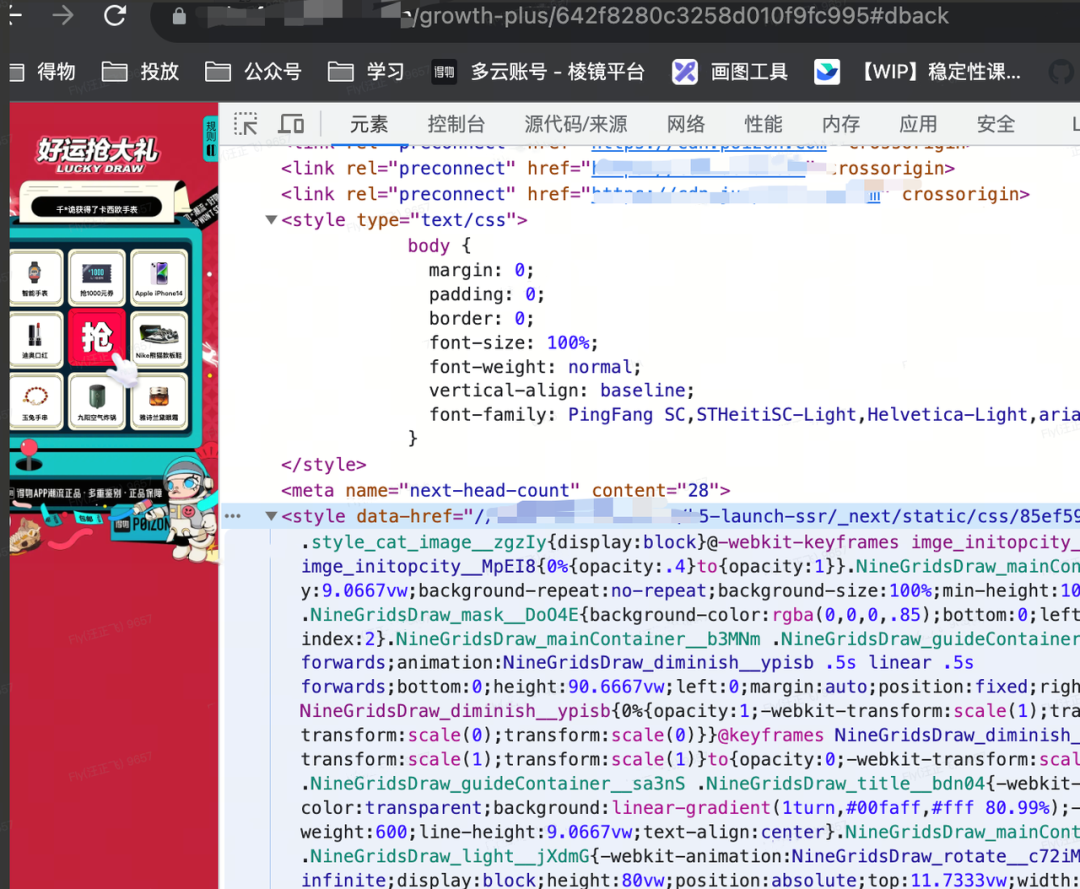Screen dimensions: 1080x889
Task: Open 【WIP】稳定性课 bookmark
Action: (x=917, y=72)
